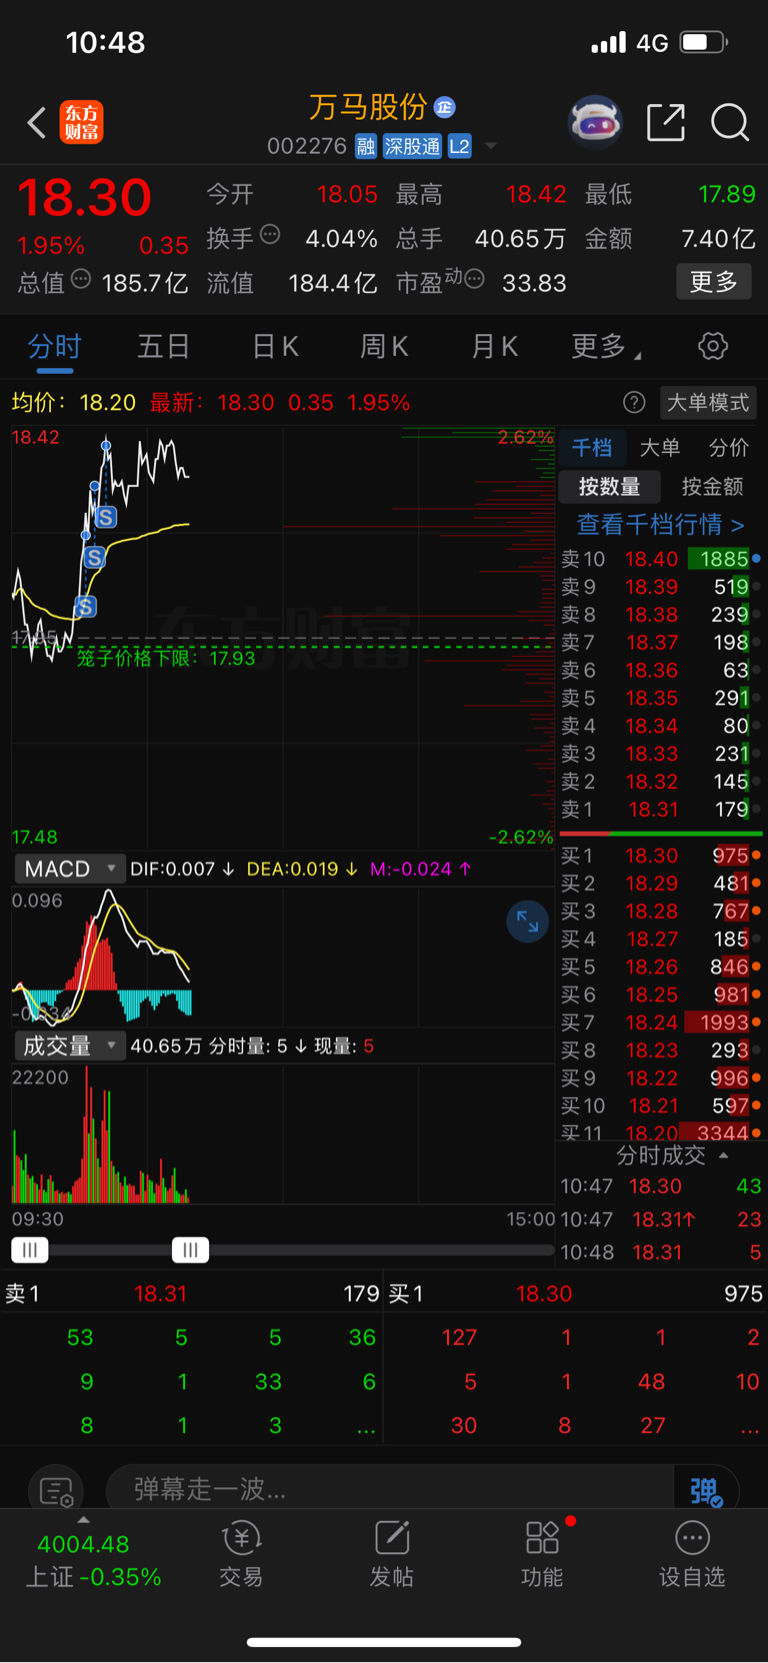Select 卖10 row at 18.40
768x1663 pixels.
pyautogui.click(x=660, y=559)
